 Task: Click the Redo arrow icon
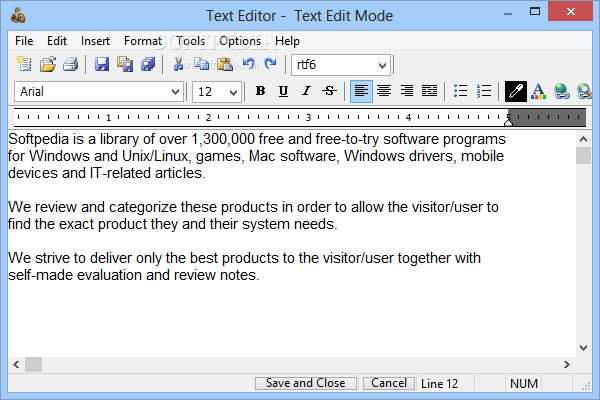[x=271, y=64]
